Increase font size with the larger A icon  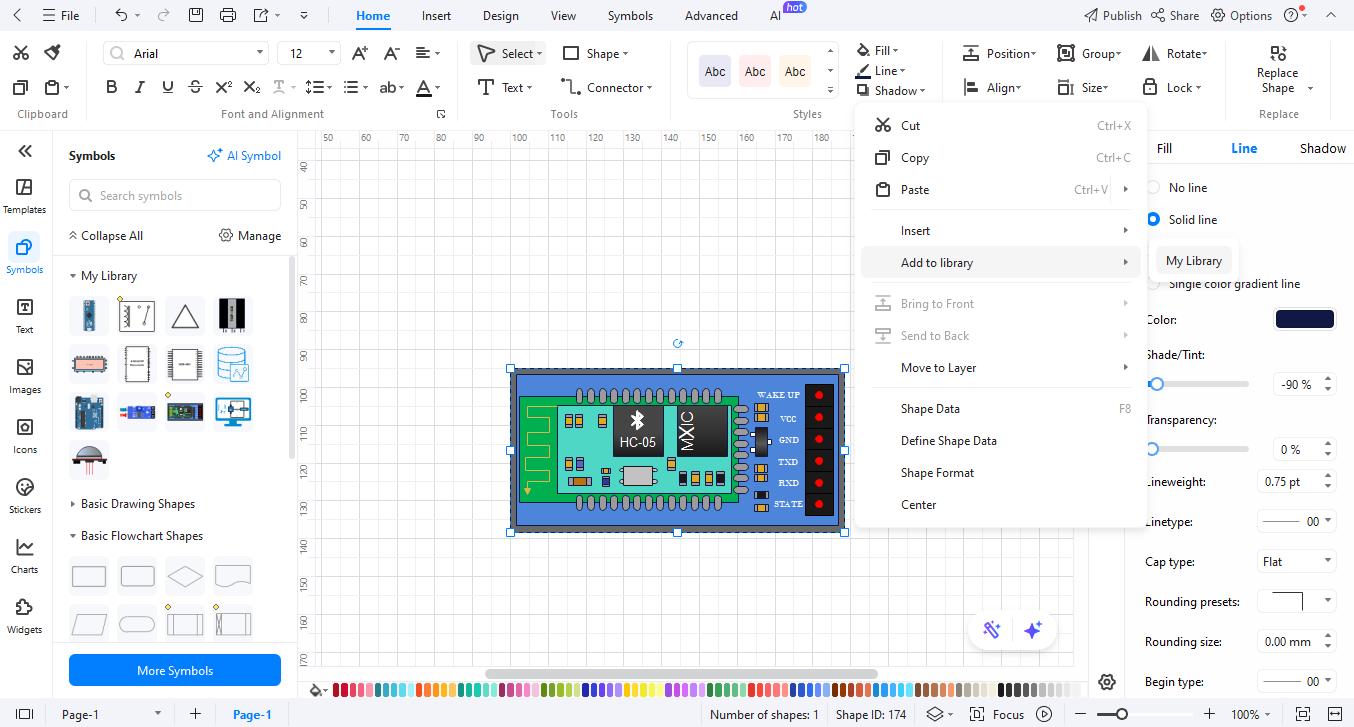(x=359, y=53)
